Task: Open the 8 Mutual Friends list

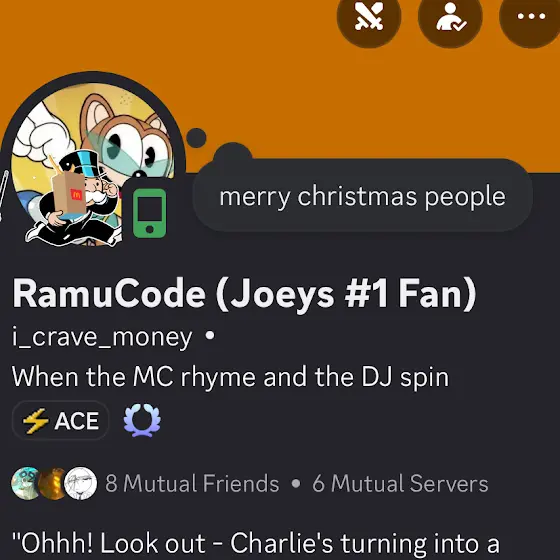Action: pos(192,484)
